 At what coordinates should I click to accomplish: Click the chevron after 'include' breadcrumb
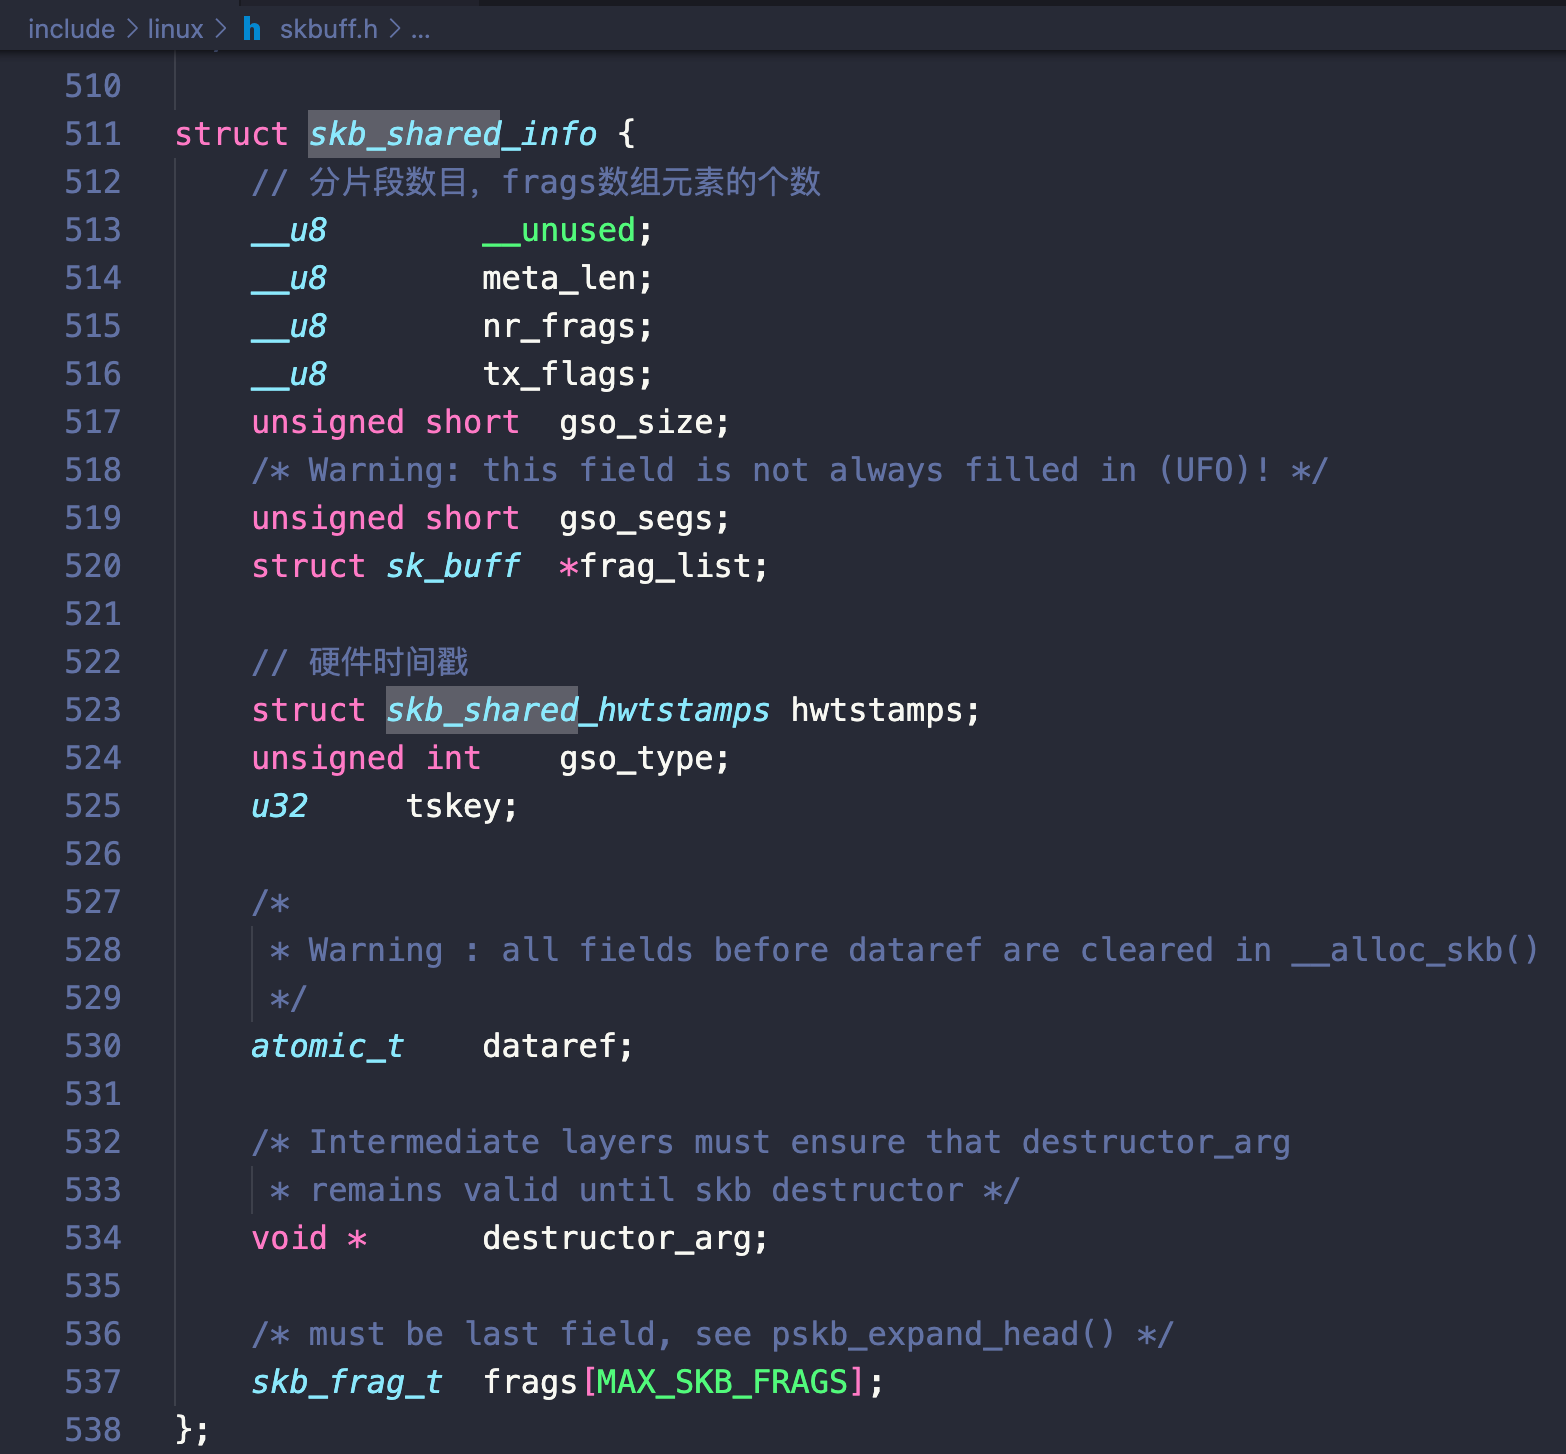[x=132, y=29]
